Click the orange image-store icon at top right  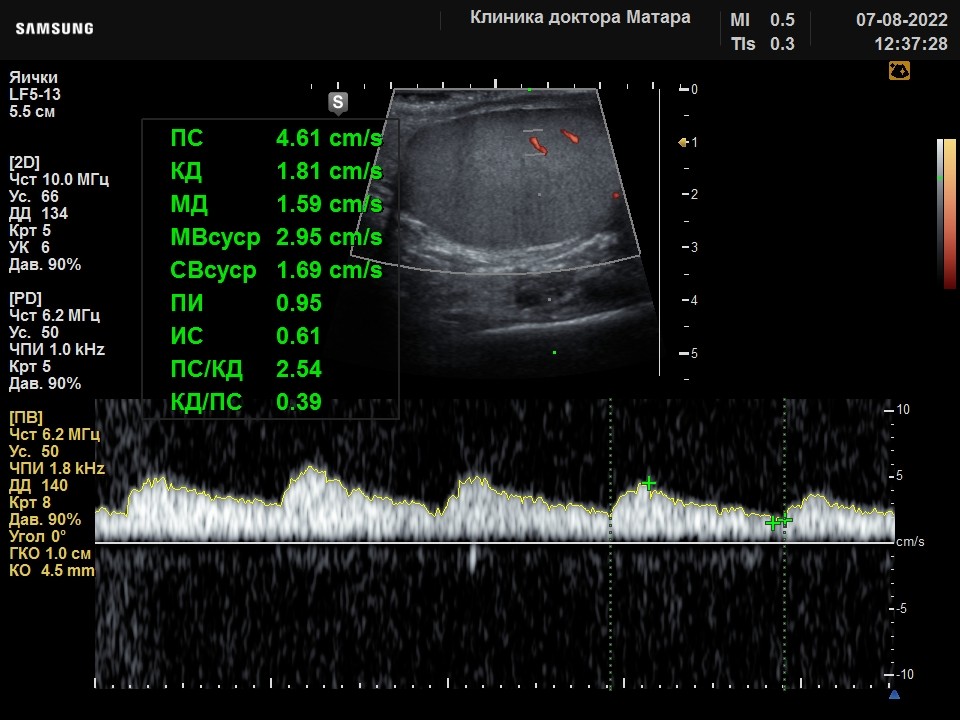click(x=899, y=71)
